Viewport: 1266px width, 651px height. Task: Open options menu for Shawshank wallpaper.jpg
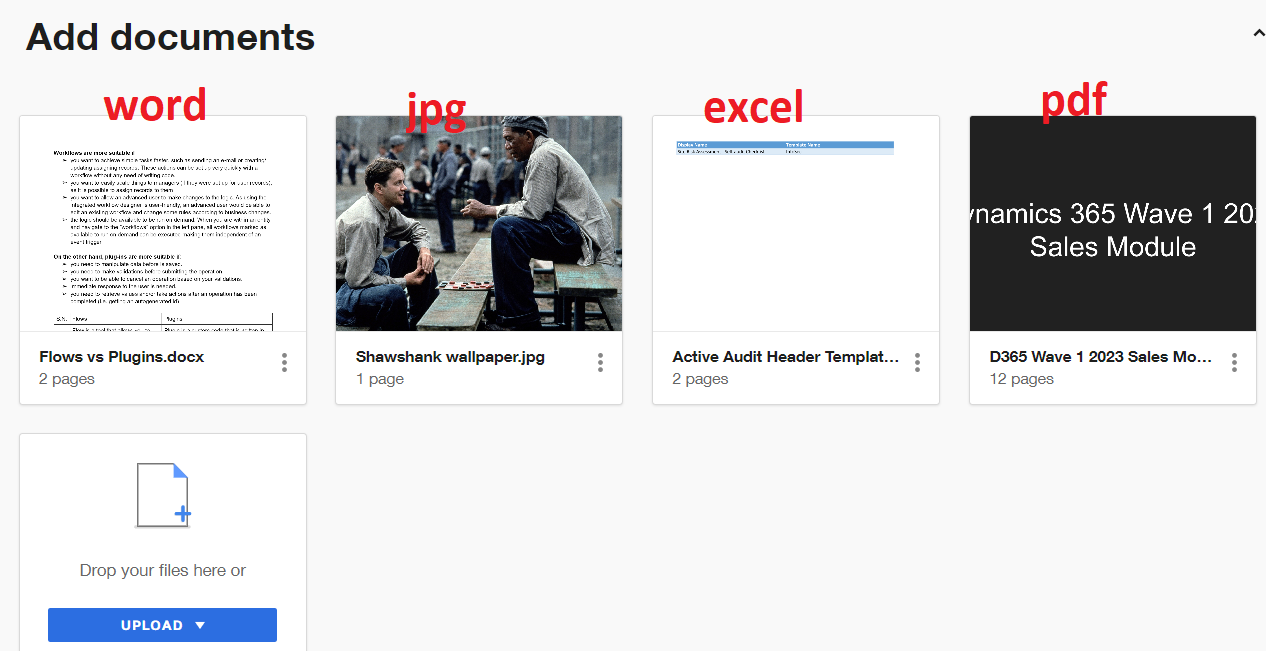coord(600,363)
